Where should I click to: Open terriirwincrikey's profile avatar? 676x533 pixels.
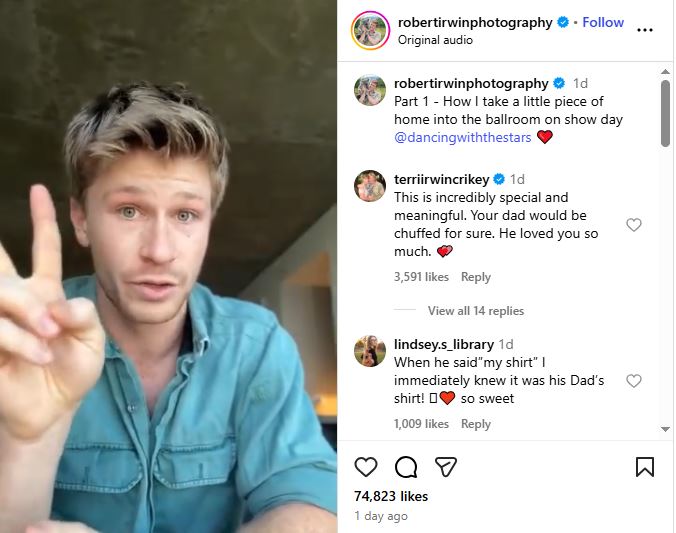point(369,186)
